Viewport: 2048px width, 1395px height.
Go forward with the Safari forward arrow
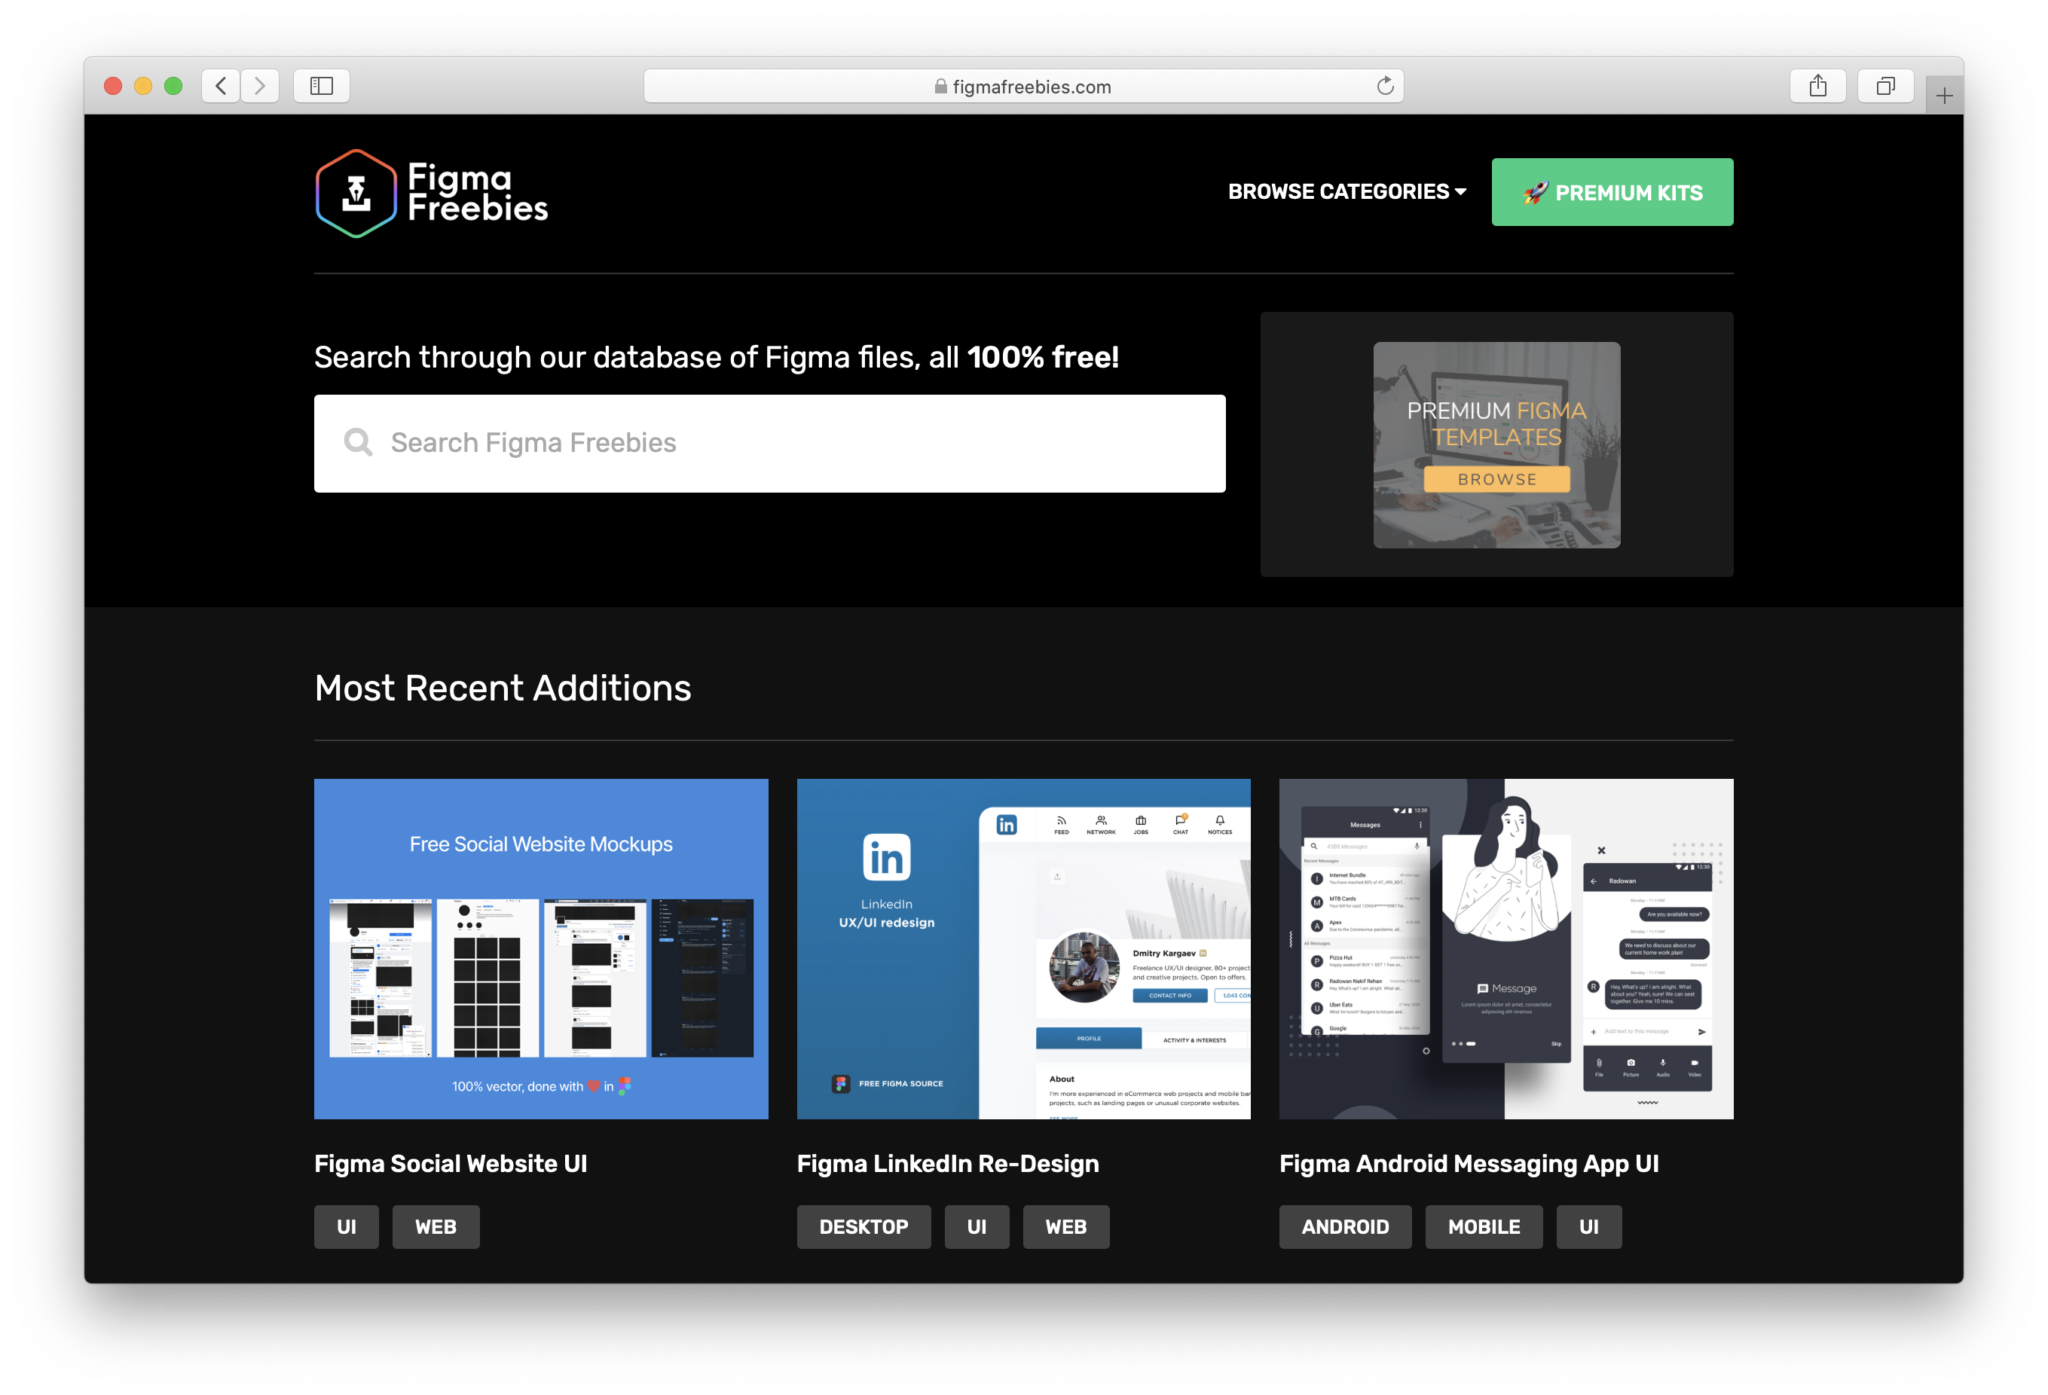click(260, 86)
